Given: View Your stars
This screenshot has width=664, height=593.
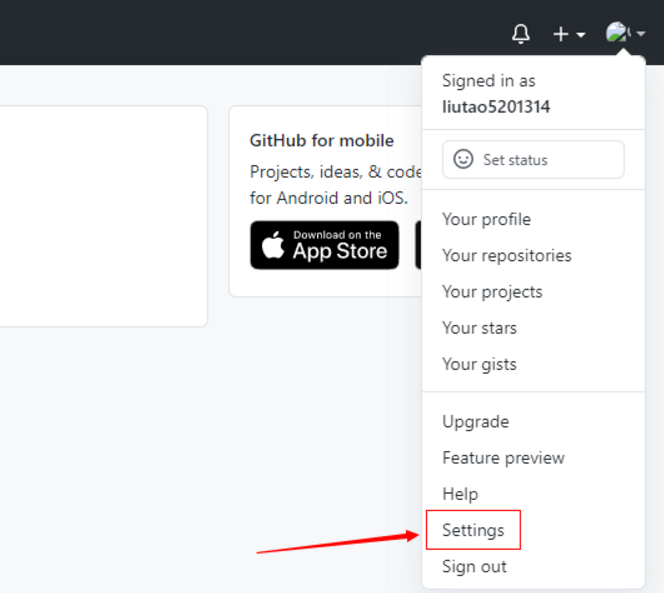Looking at the screenshot, I should coord(479,327).
